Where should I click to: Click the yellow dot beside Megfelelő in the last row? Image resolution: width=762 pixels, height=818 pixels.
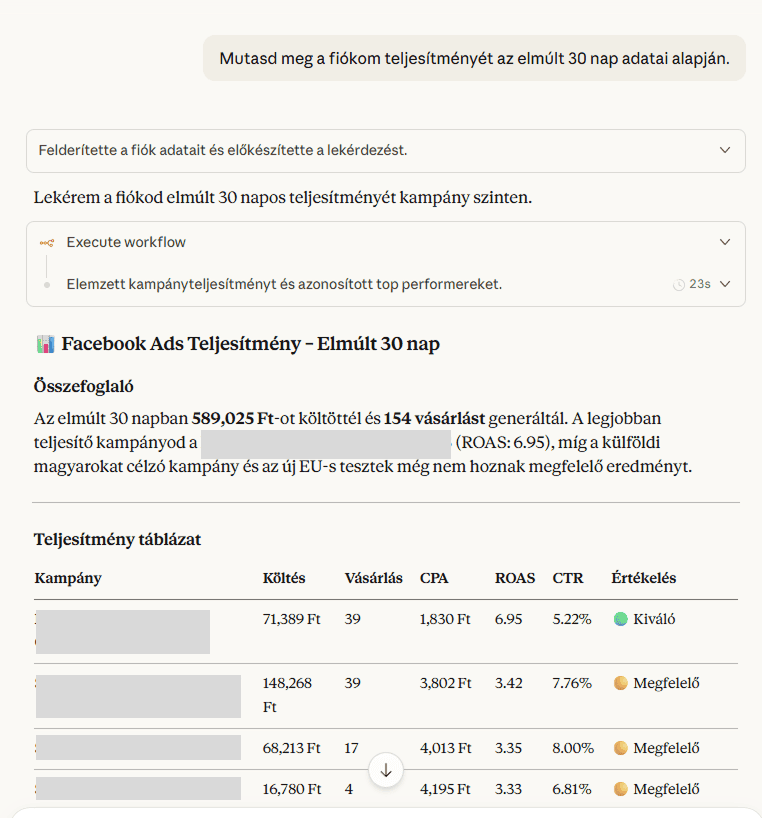point(621,788)
